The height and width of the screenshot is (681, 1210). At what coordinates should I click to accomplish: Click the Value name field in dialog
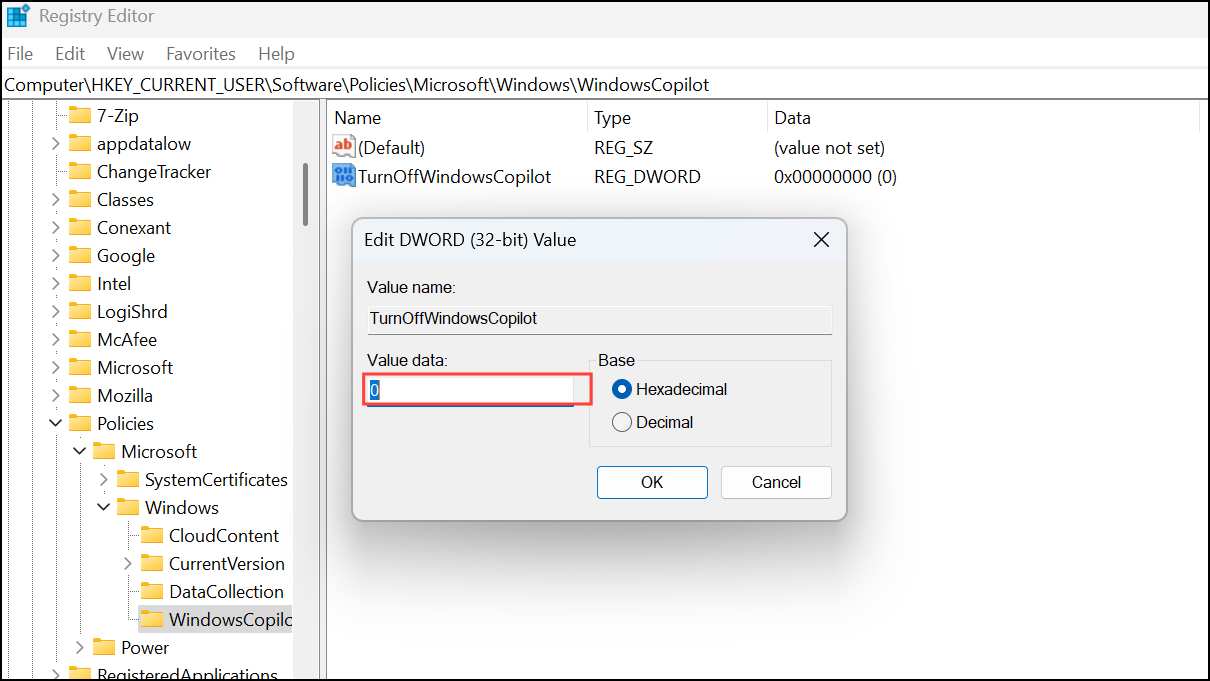coord(599,319)
